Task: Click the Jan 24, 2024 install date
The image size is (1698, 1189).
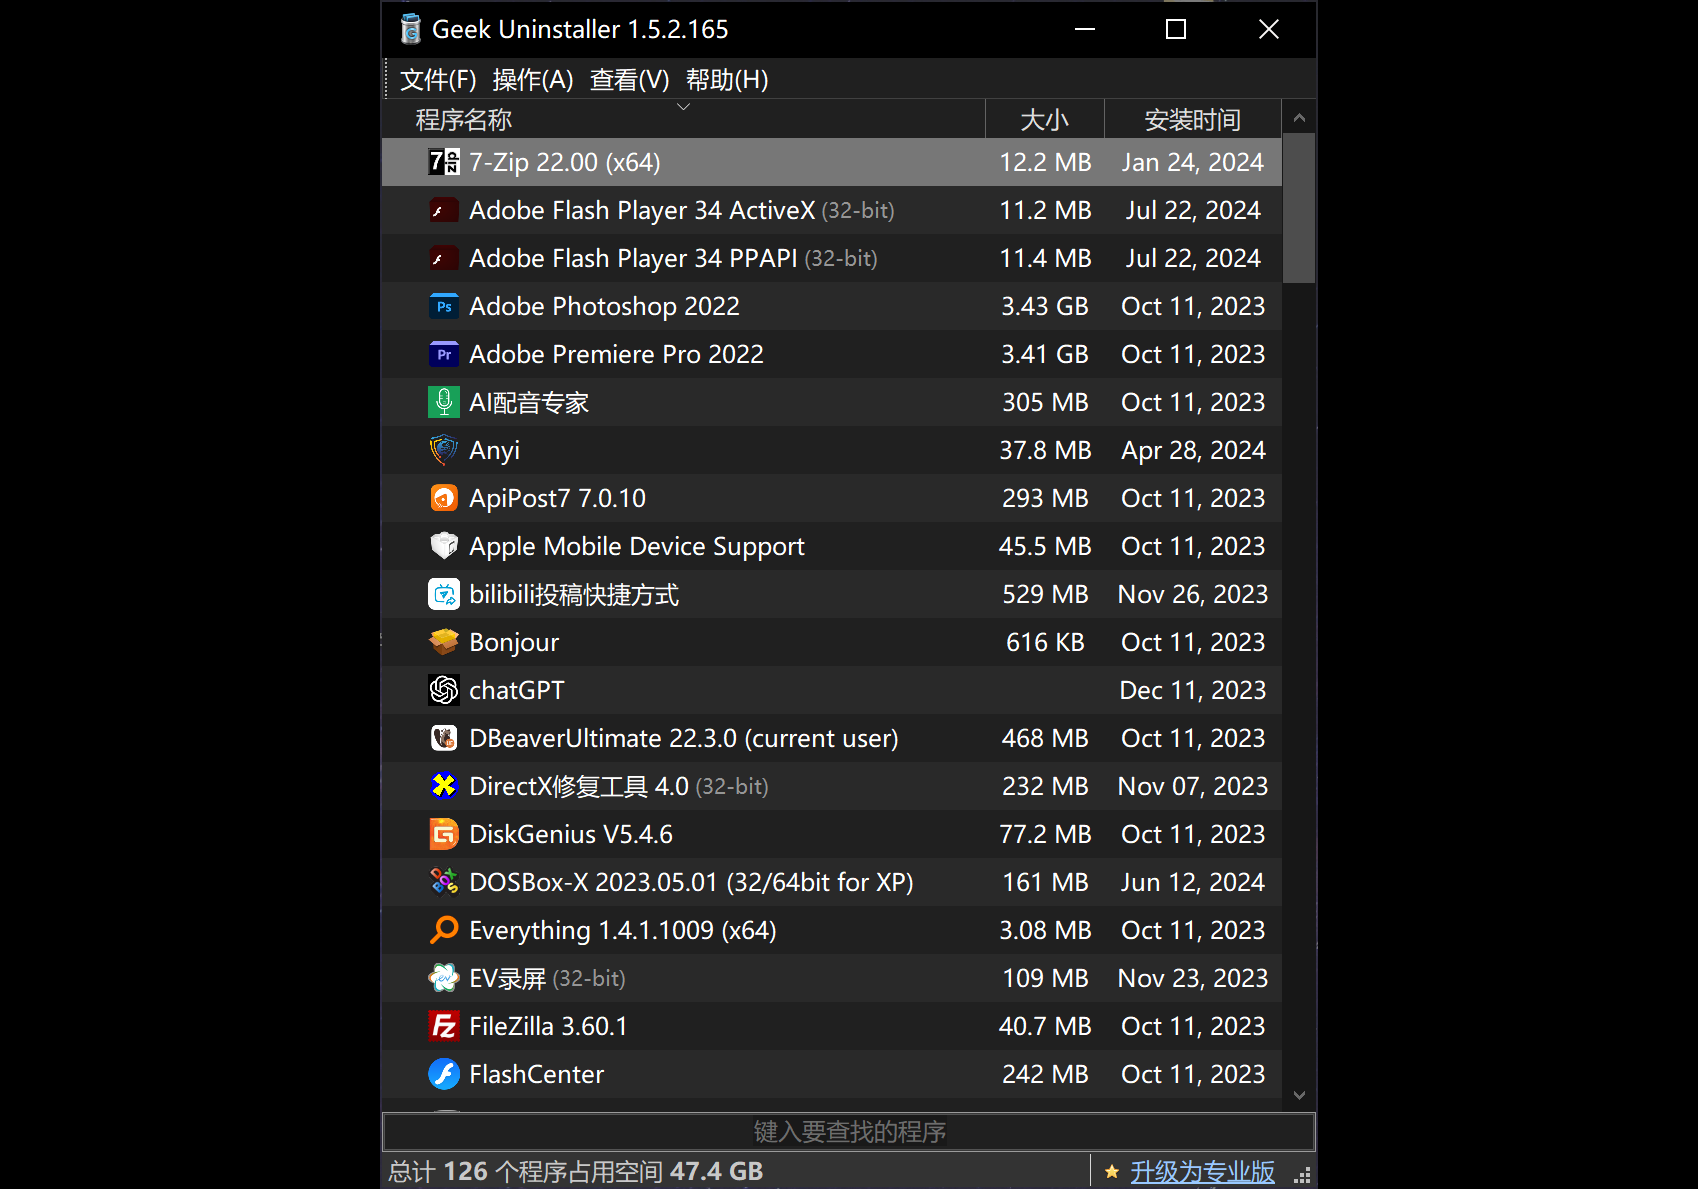Action: click(1193, 162)
